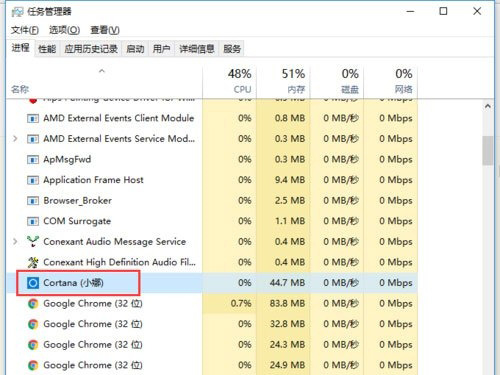Switch to the 服务 tab
The height and width of the screenshot is (375, 500).
pos(232,49)
